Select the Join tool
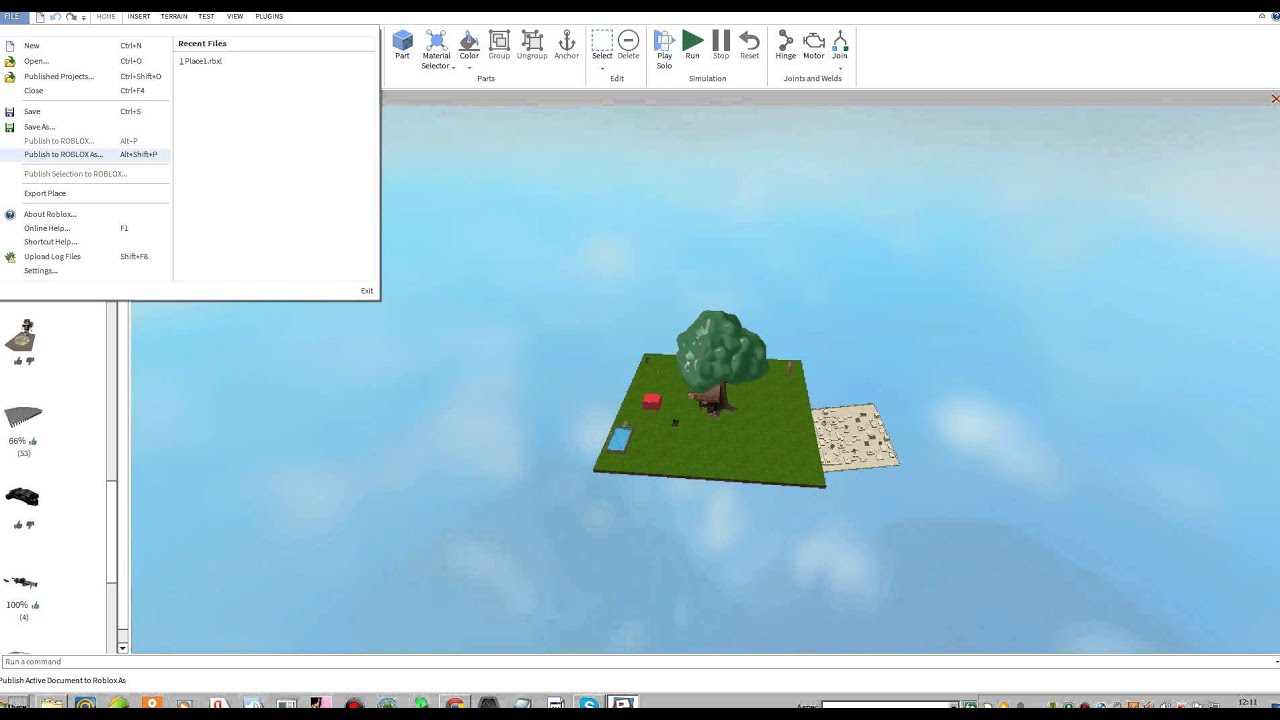This screenshot has height=720, width=1280. (840, 45)
